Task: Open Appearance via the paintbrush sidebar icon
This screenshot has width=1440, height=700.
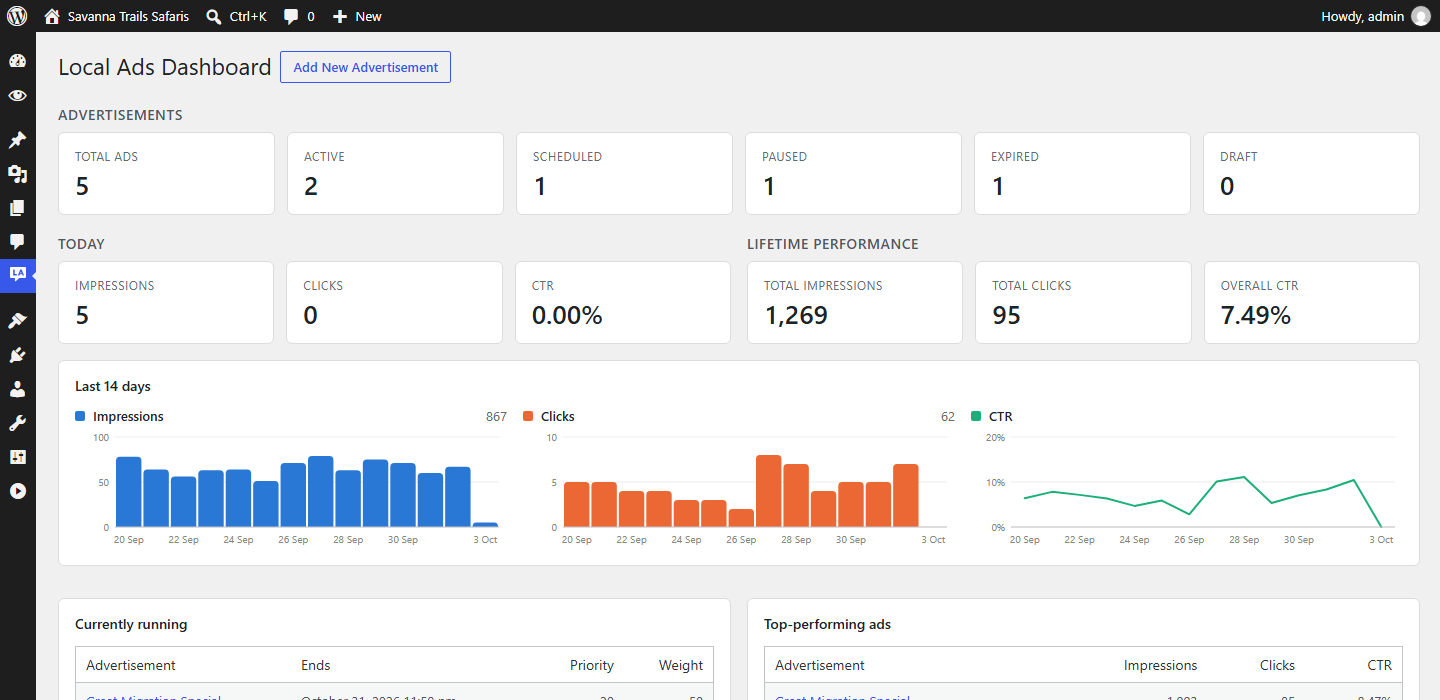Action: pyautogui.click(x=17, y=321)
